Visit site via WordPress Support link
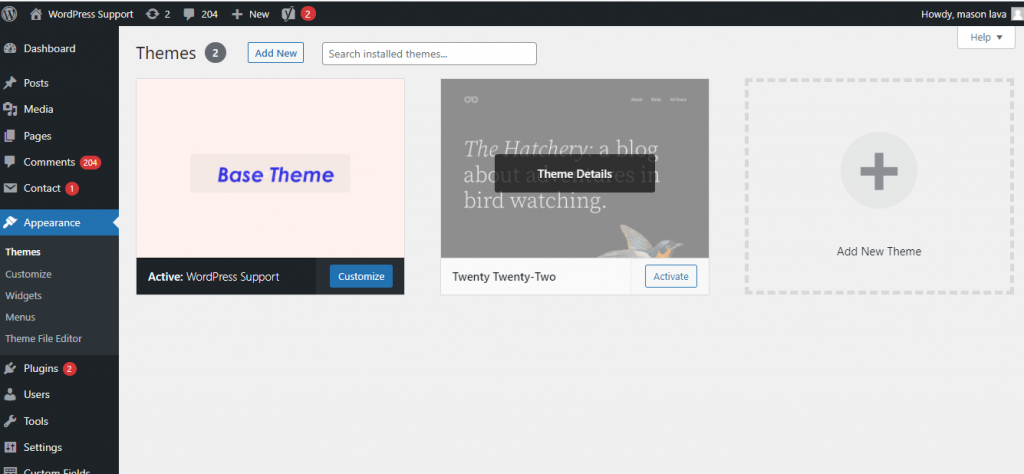 point(90,14)
